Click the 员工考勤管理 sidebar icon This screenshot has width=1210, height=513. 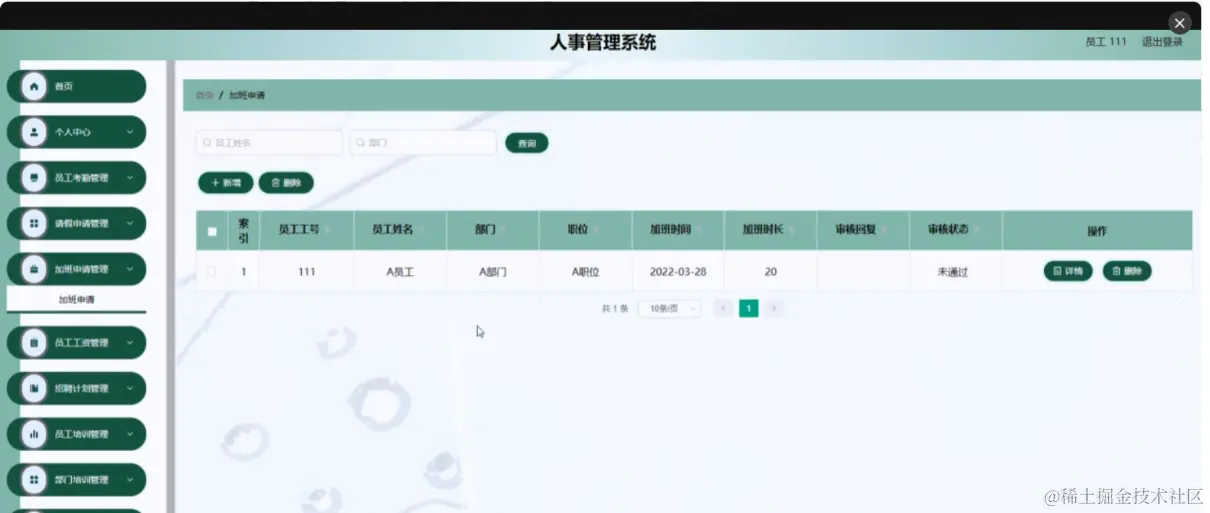pos(34,178)
